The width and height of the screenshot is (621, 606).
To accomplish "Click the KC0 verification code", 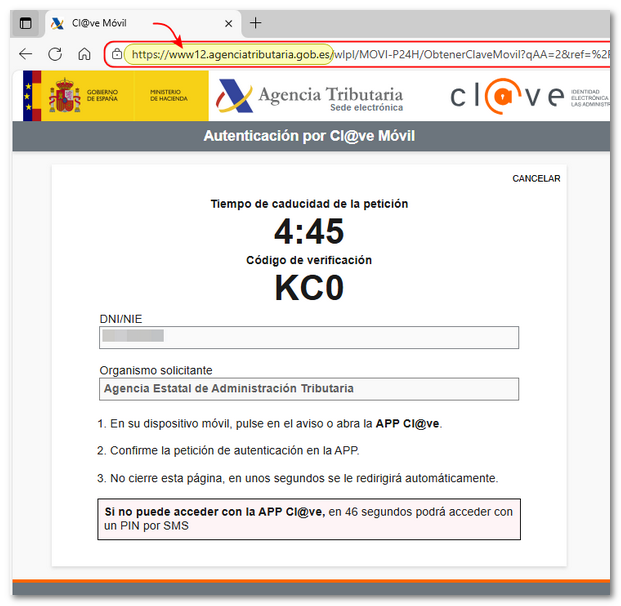I will point(309,288).
